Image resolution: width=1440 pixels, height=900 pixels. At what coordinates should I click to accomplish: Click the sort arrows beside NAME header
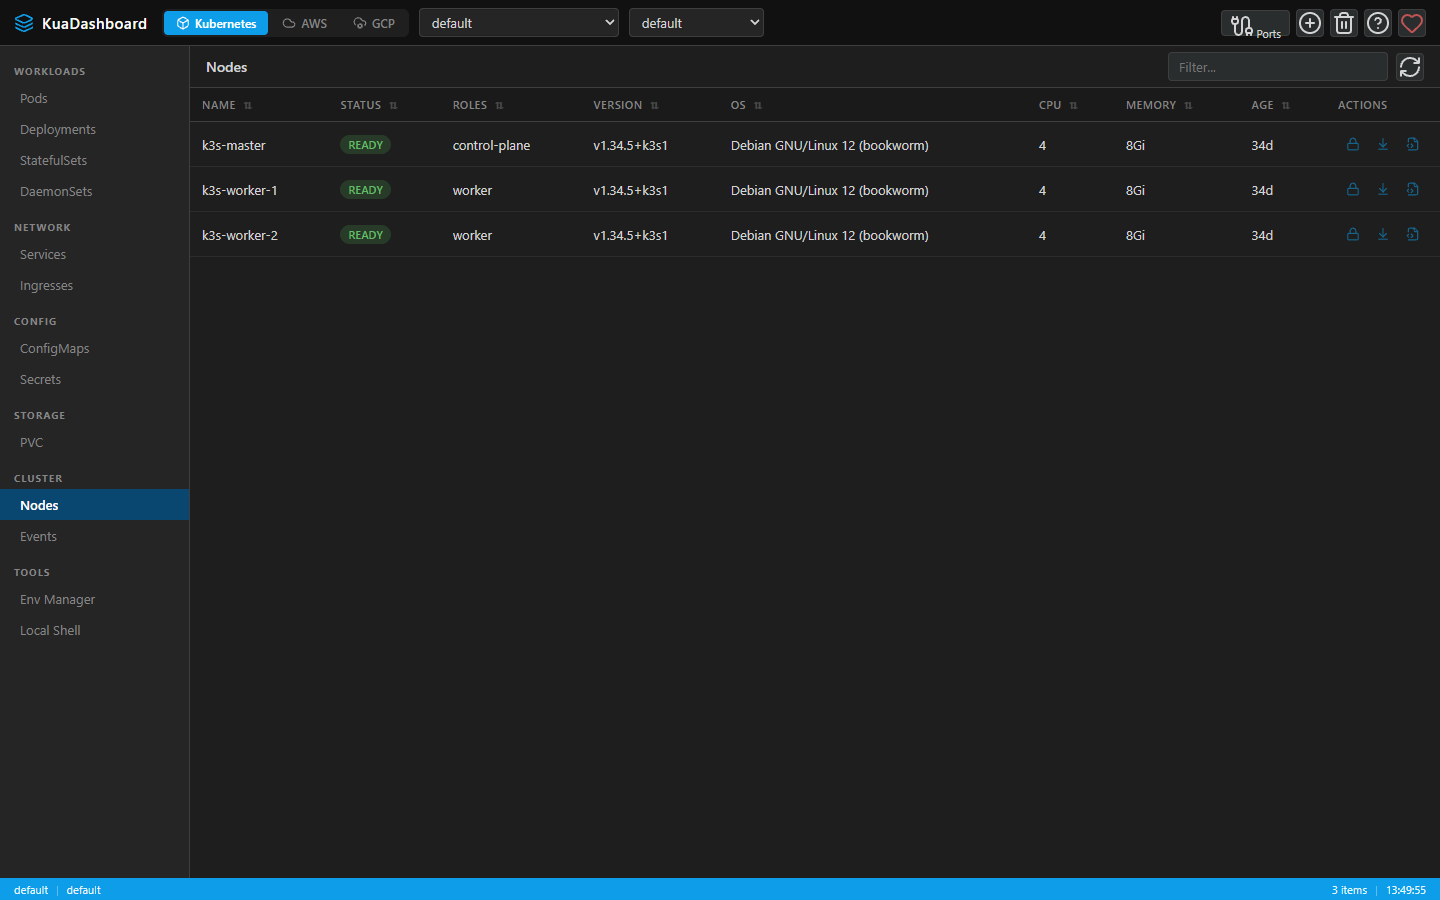coord(248,106)
